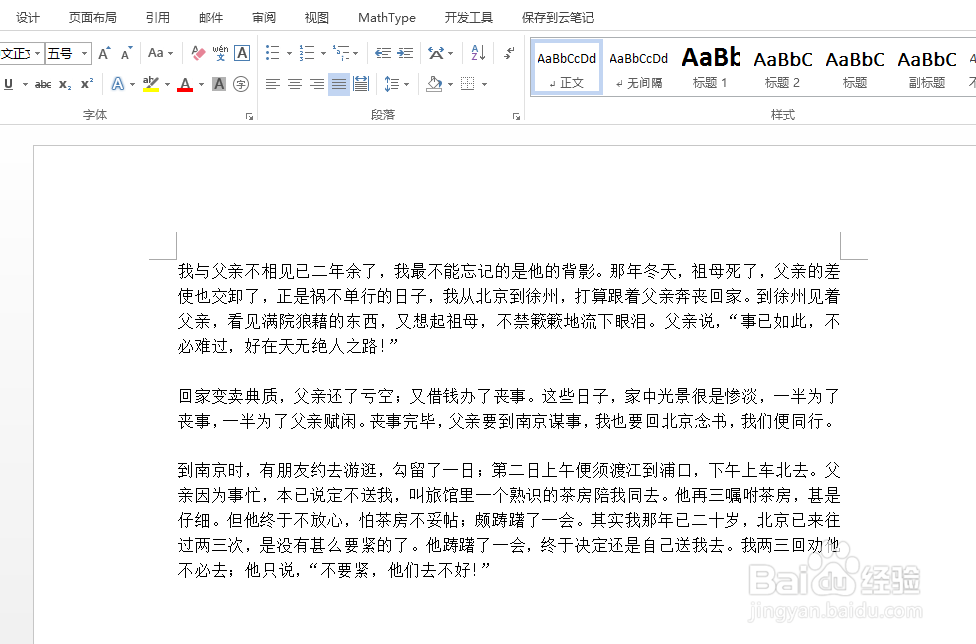Click the numbered list icon

pos(307,53)
